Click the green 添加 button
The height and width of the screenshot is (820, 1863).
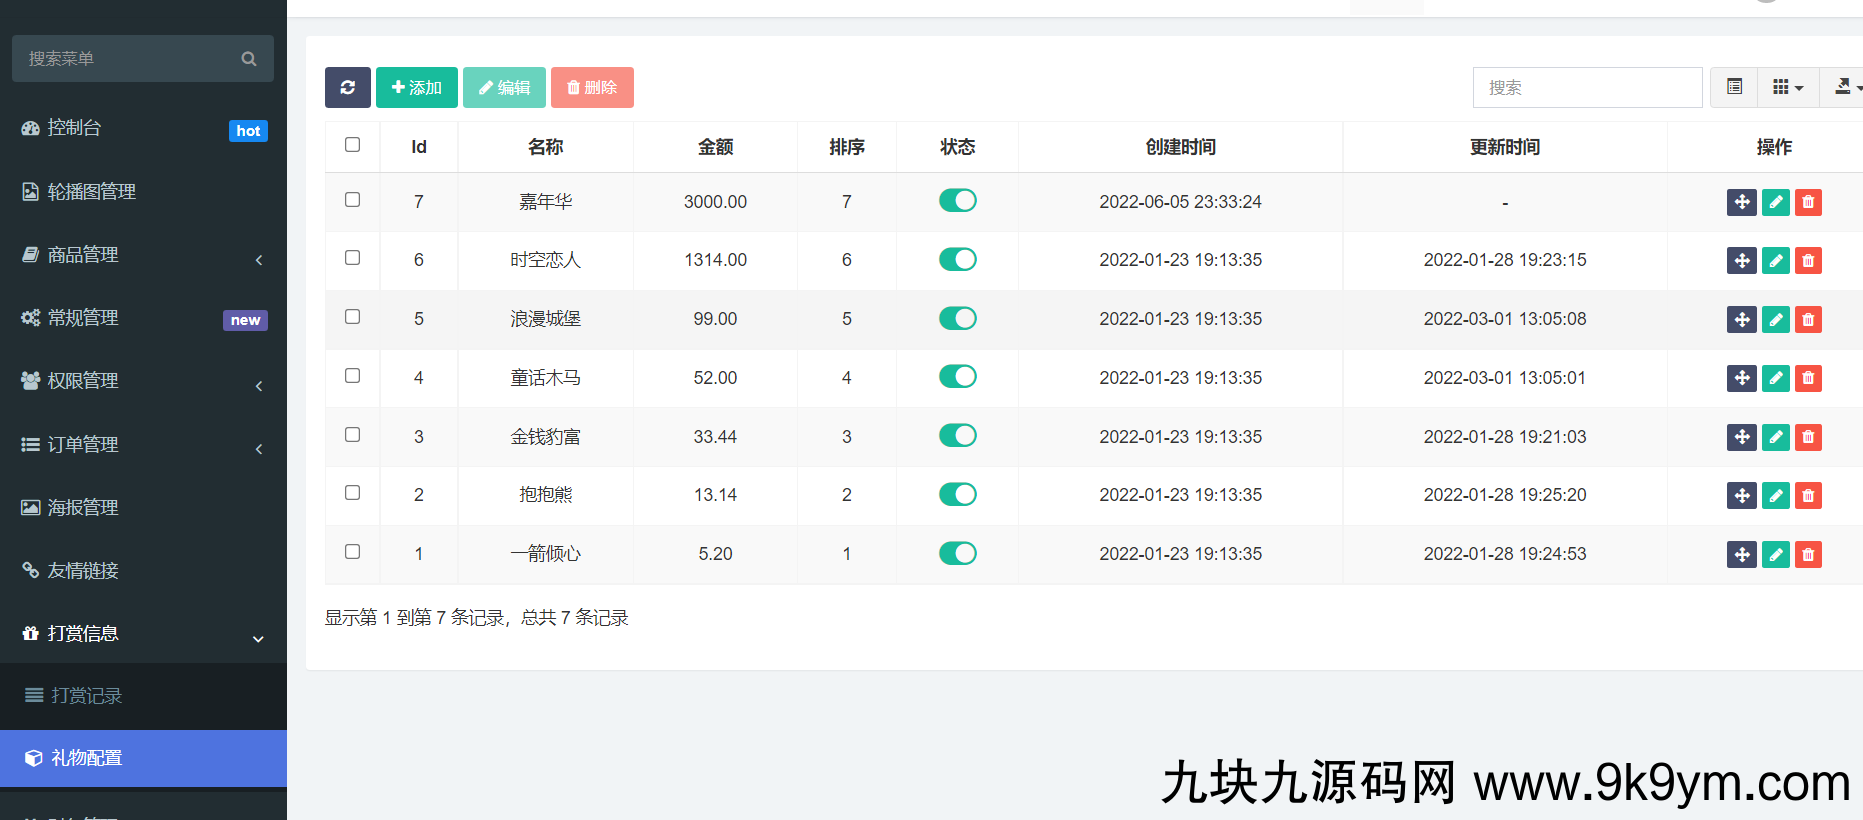pos(416,88)
